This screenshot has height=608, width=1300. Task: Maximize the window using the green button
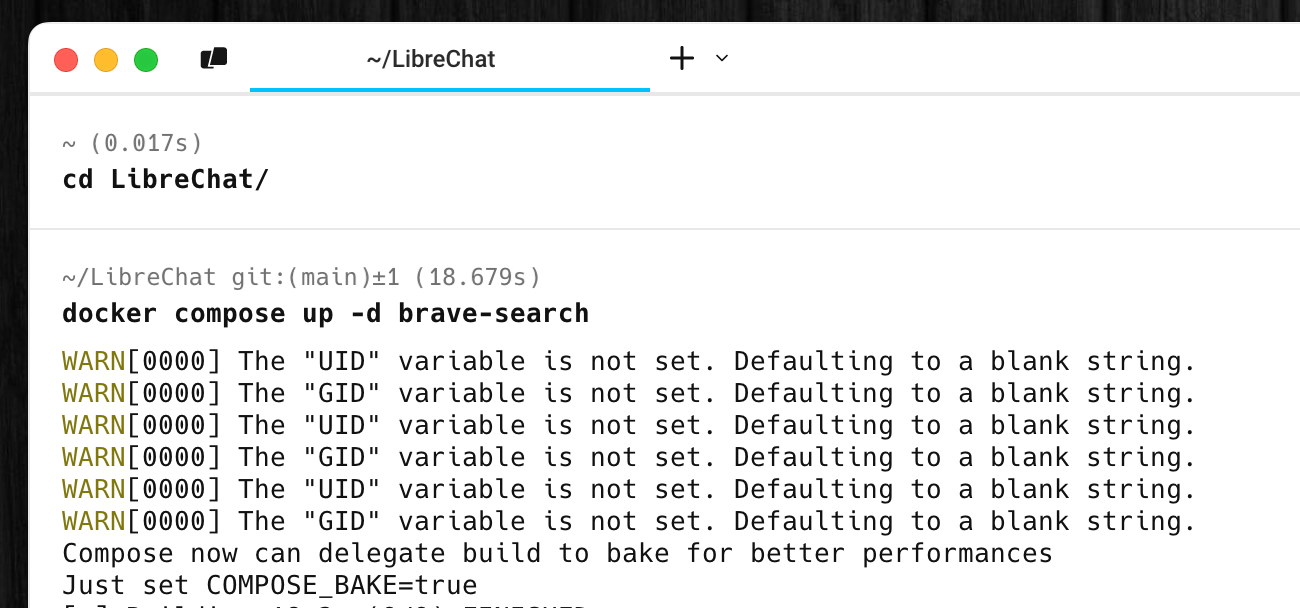tap(146, 60)
